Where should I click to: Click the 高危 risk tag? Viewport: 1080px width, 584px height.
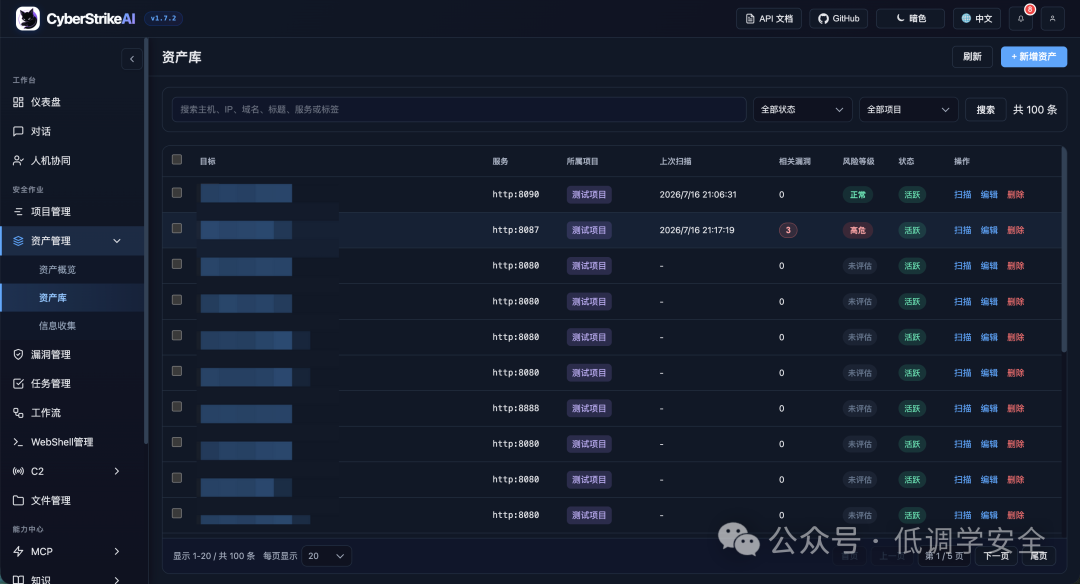[x=858, y=230]
